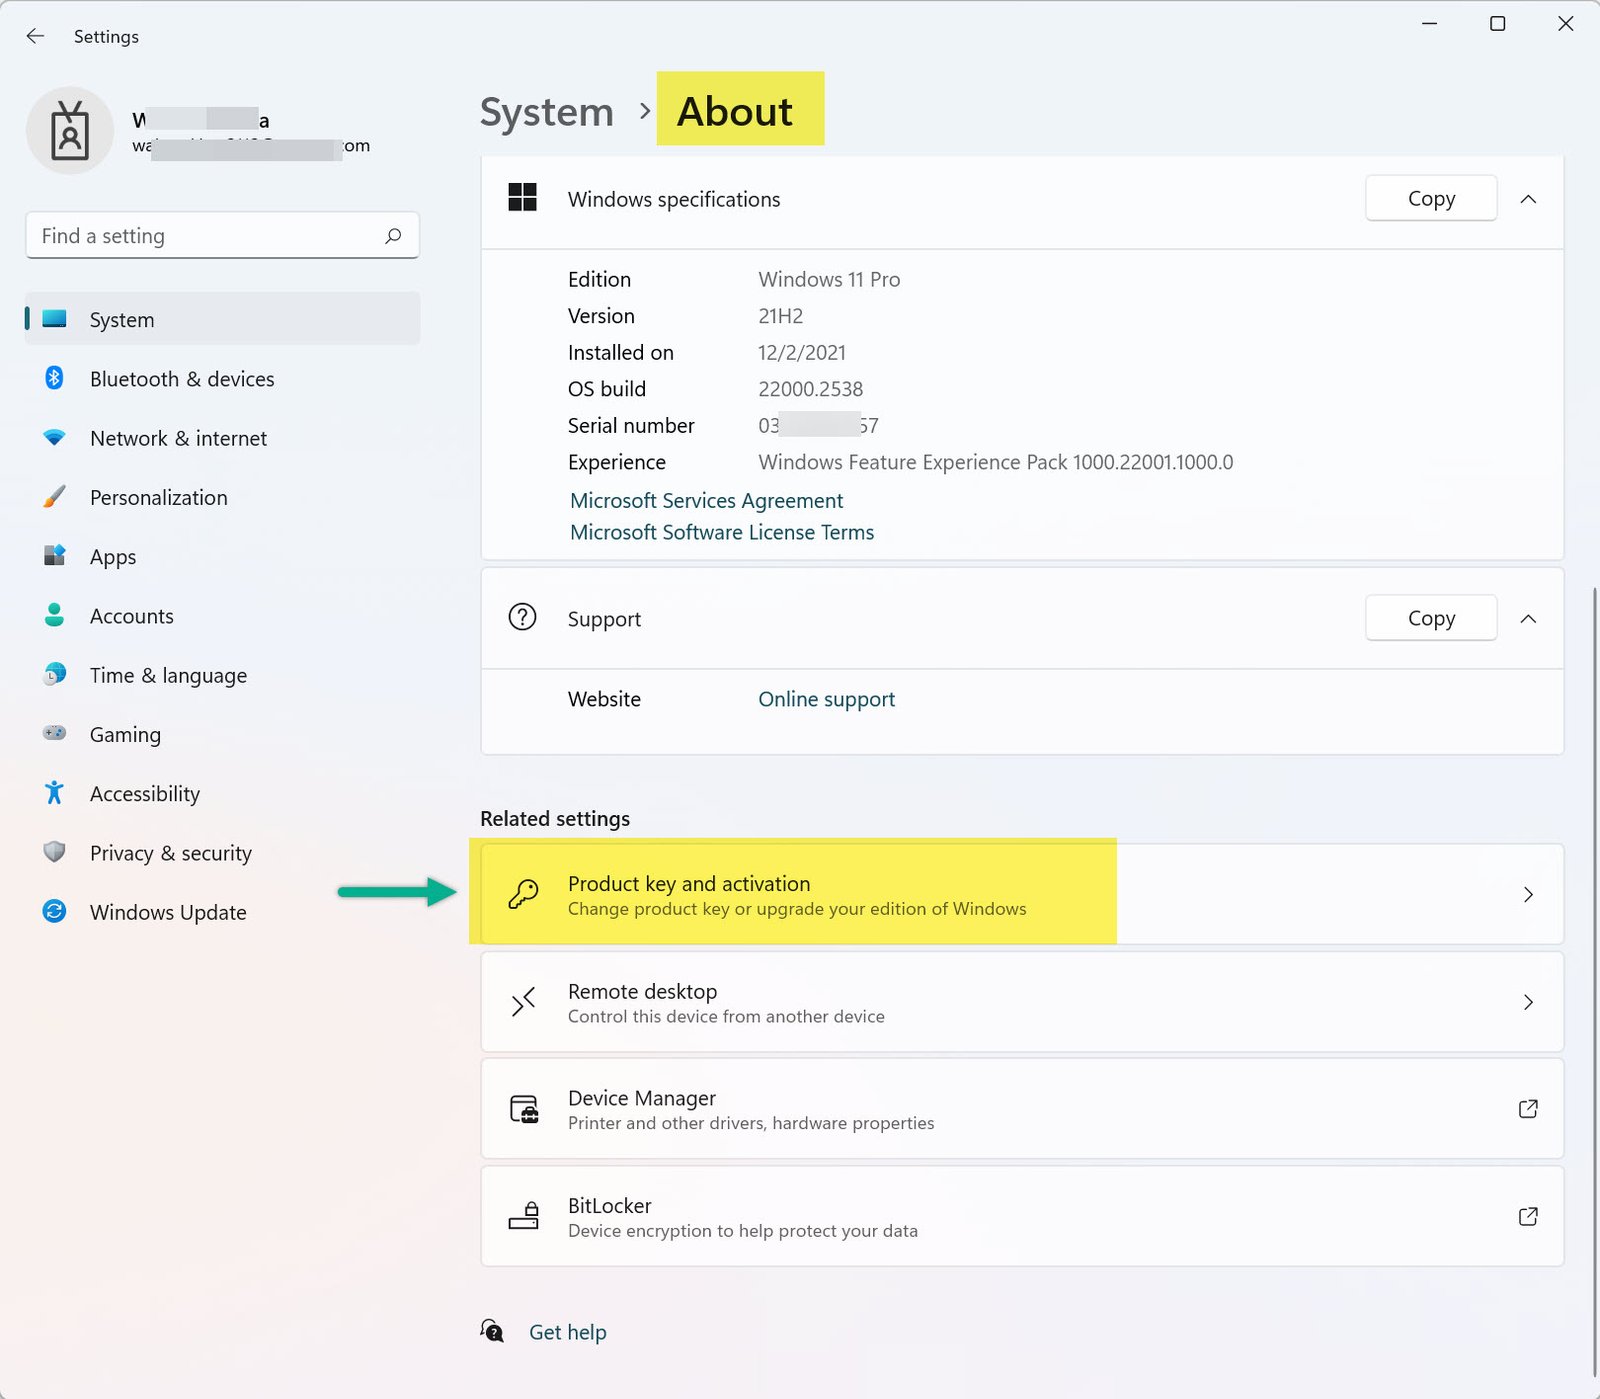Viewport: 1600px width, 1399px height.
Task: Click the Personalization paintbrush icon
Action: point(55,497)
